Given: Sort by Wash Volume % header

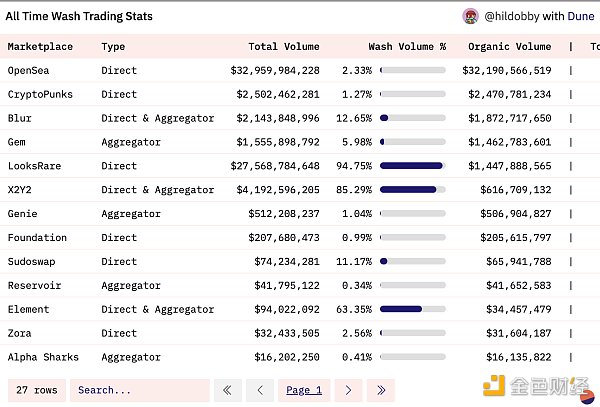Looking at the screenshot, I should coord(407,46).
